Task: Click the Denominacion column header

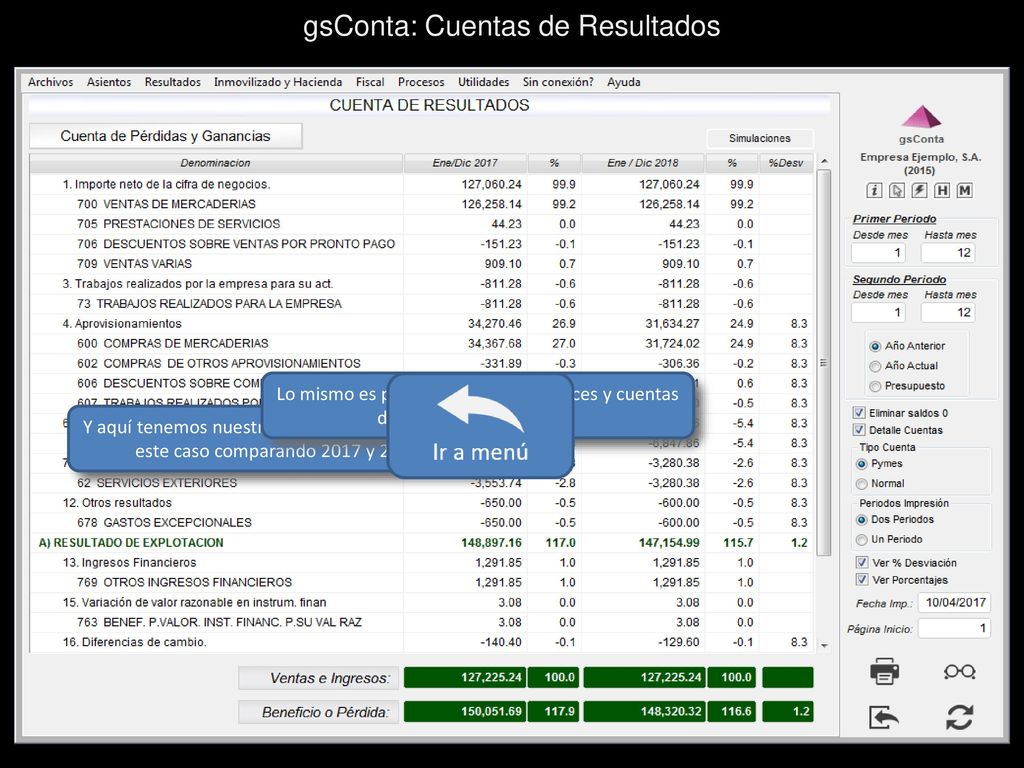Action: point(216,163)
